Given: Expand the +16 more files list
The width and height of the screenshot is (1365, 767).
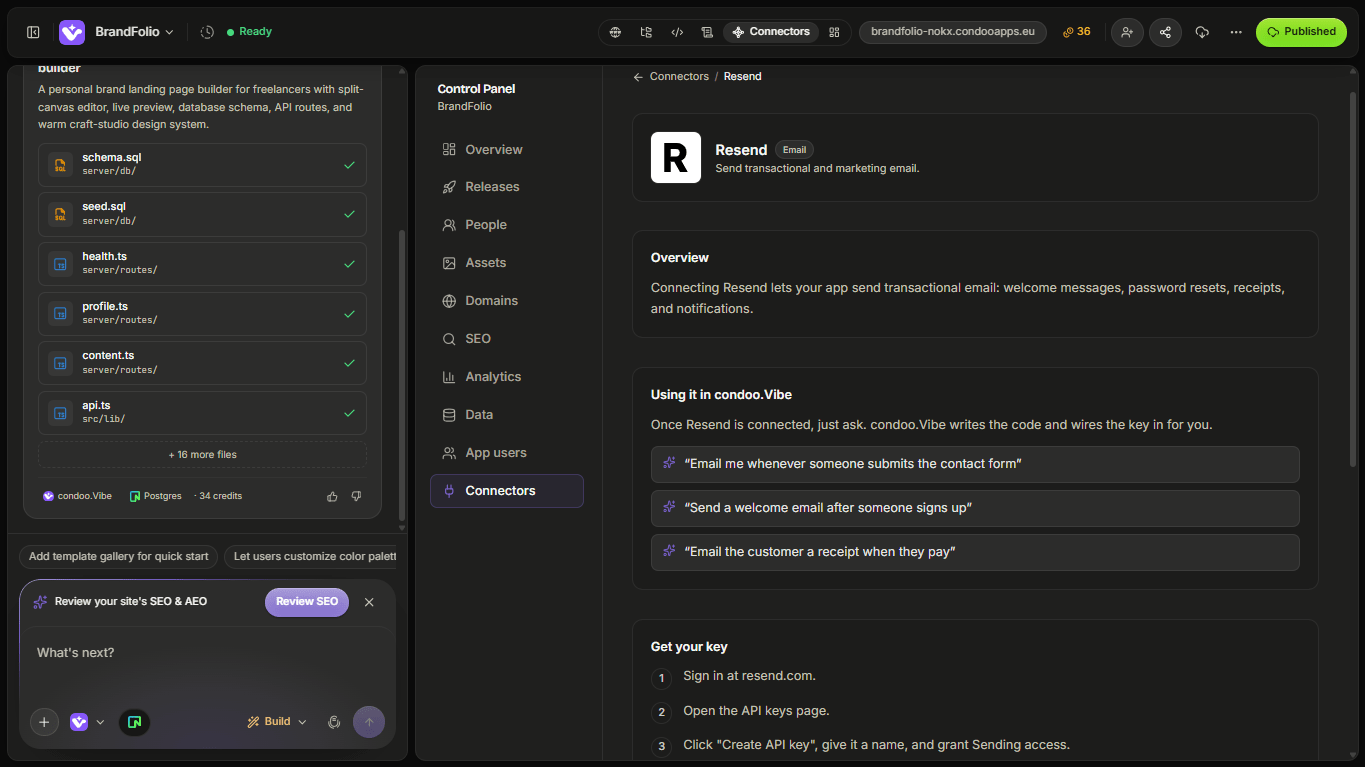Looking at the screenshot, I should 202,455.
